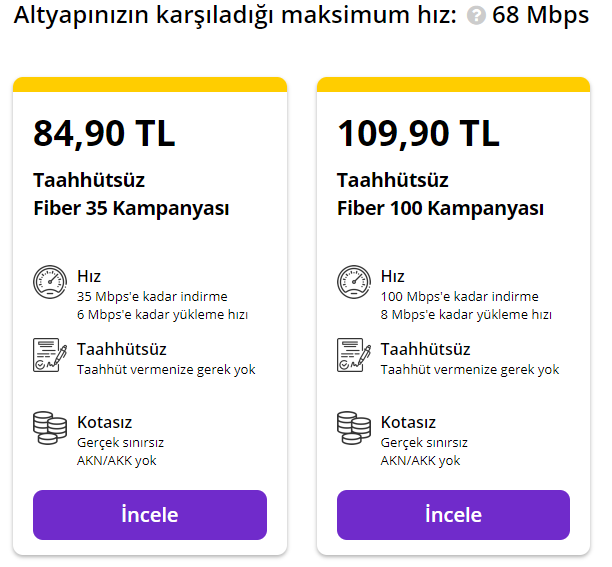Click the question mark help icon beside 68 Mbps
Screen dimensions: 612x567
[476, 18]
